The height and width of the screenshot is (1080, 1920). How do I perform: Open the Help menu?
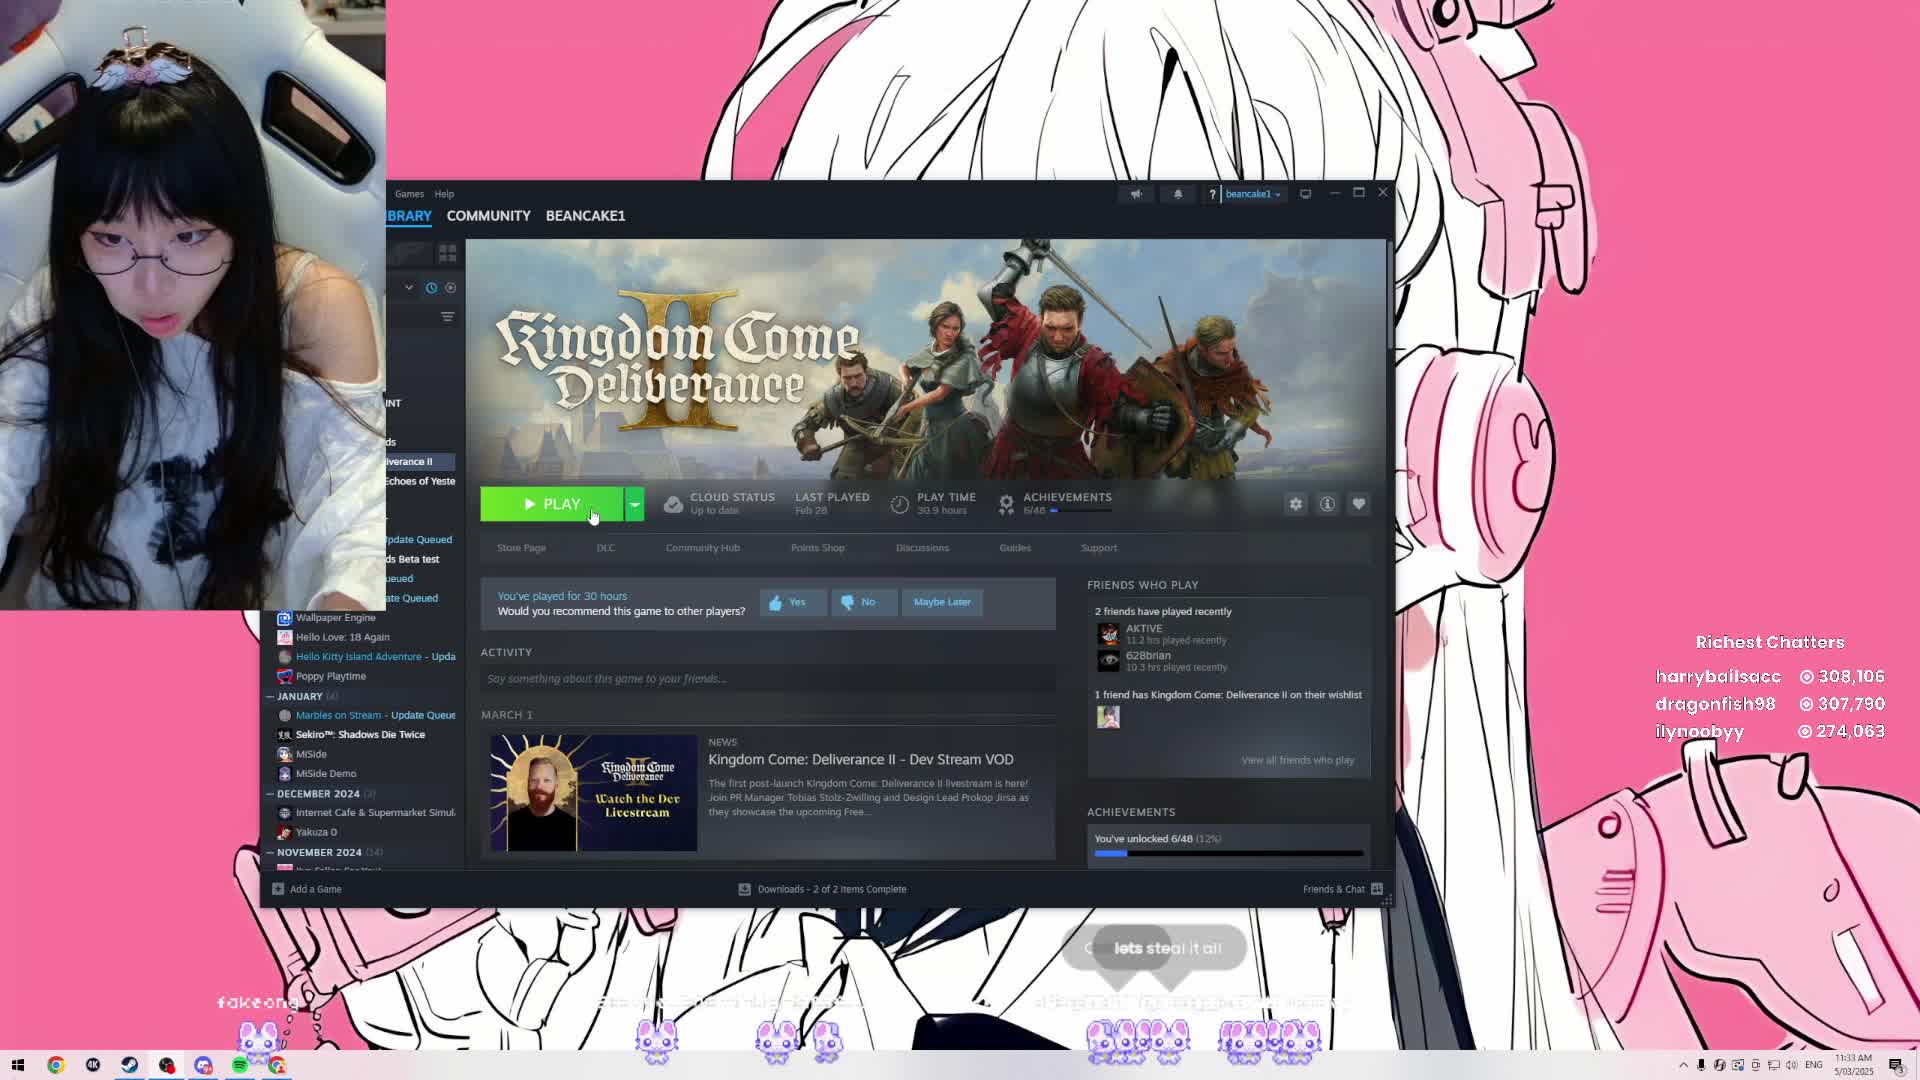pos(444,194)
